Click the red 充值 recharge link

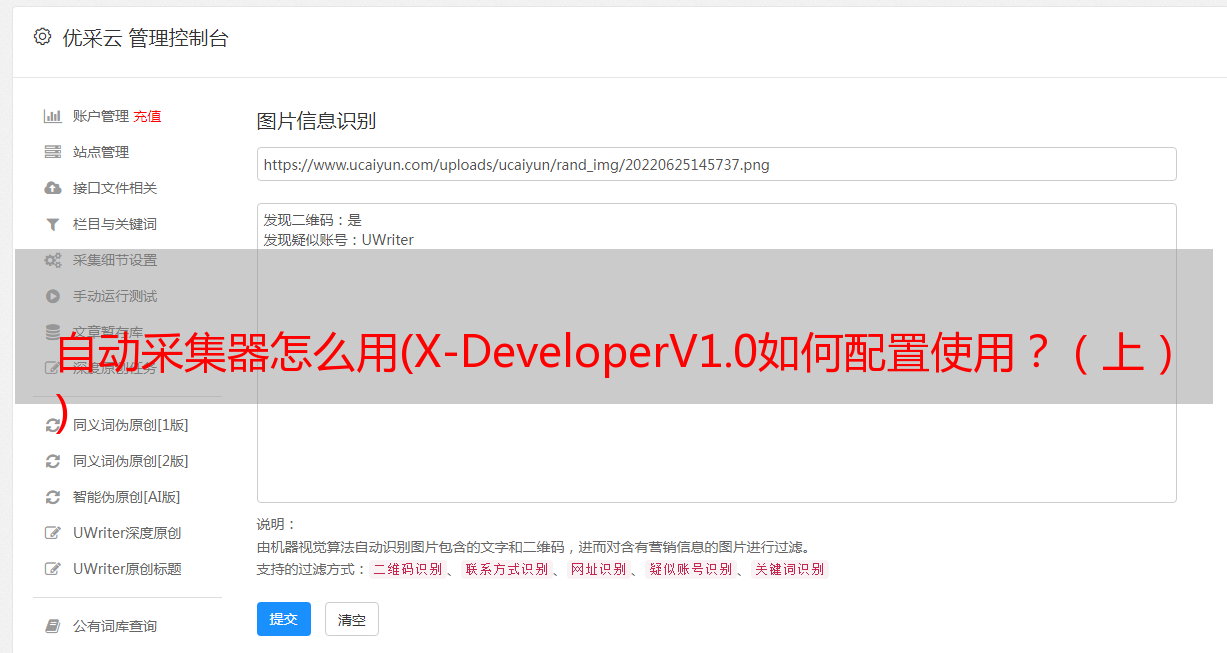147,116
